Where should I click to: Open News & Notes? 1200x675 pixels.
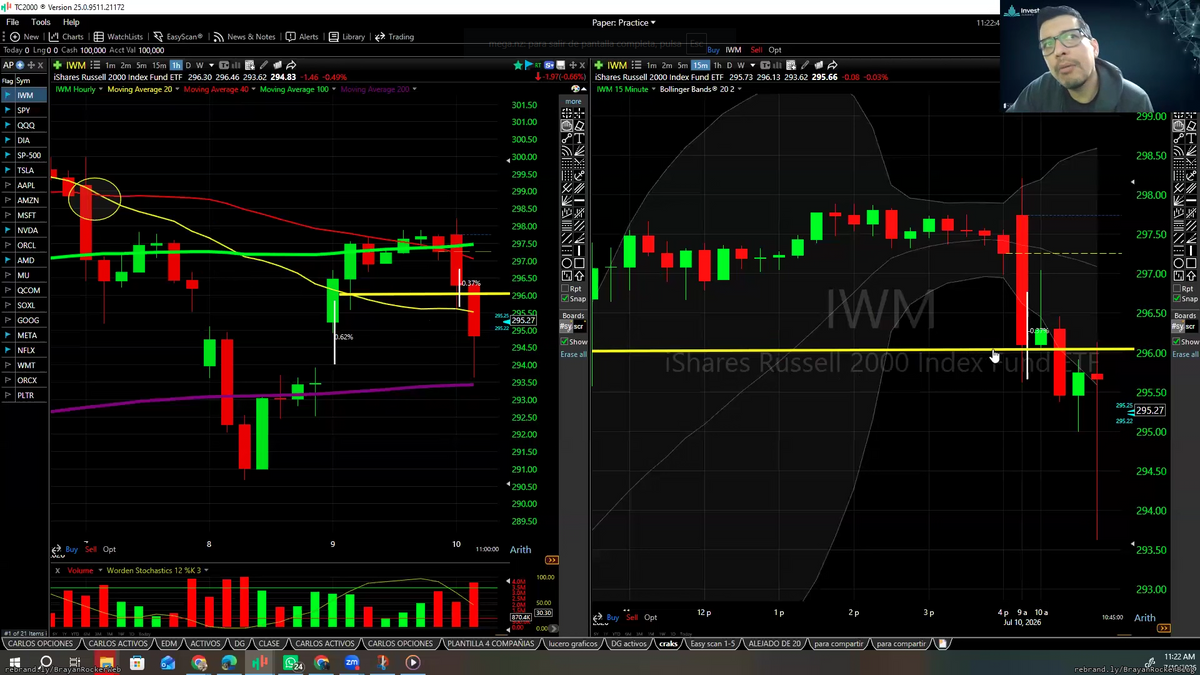click(x=244, y=37)
